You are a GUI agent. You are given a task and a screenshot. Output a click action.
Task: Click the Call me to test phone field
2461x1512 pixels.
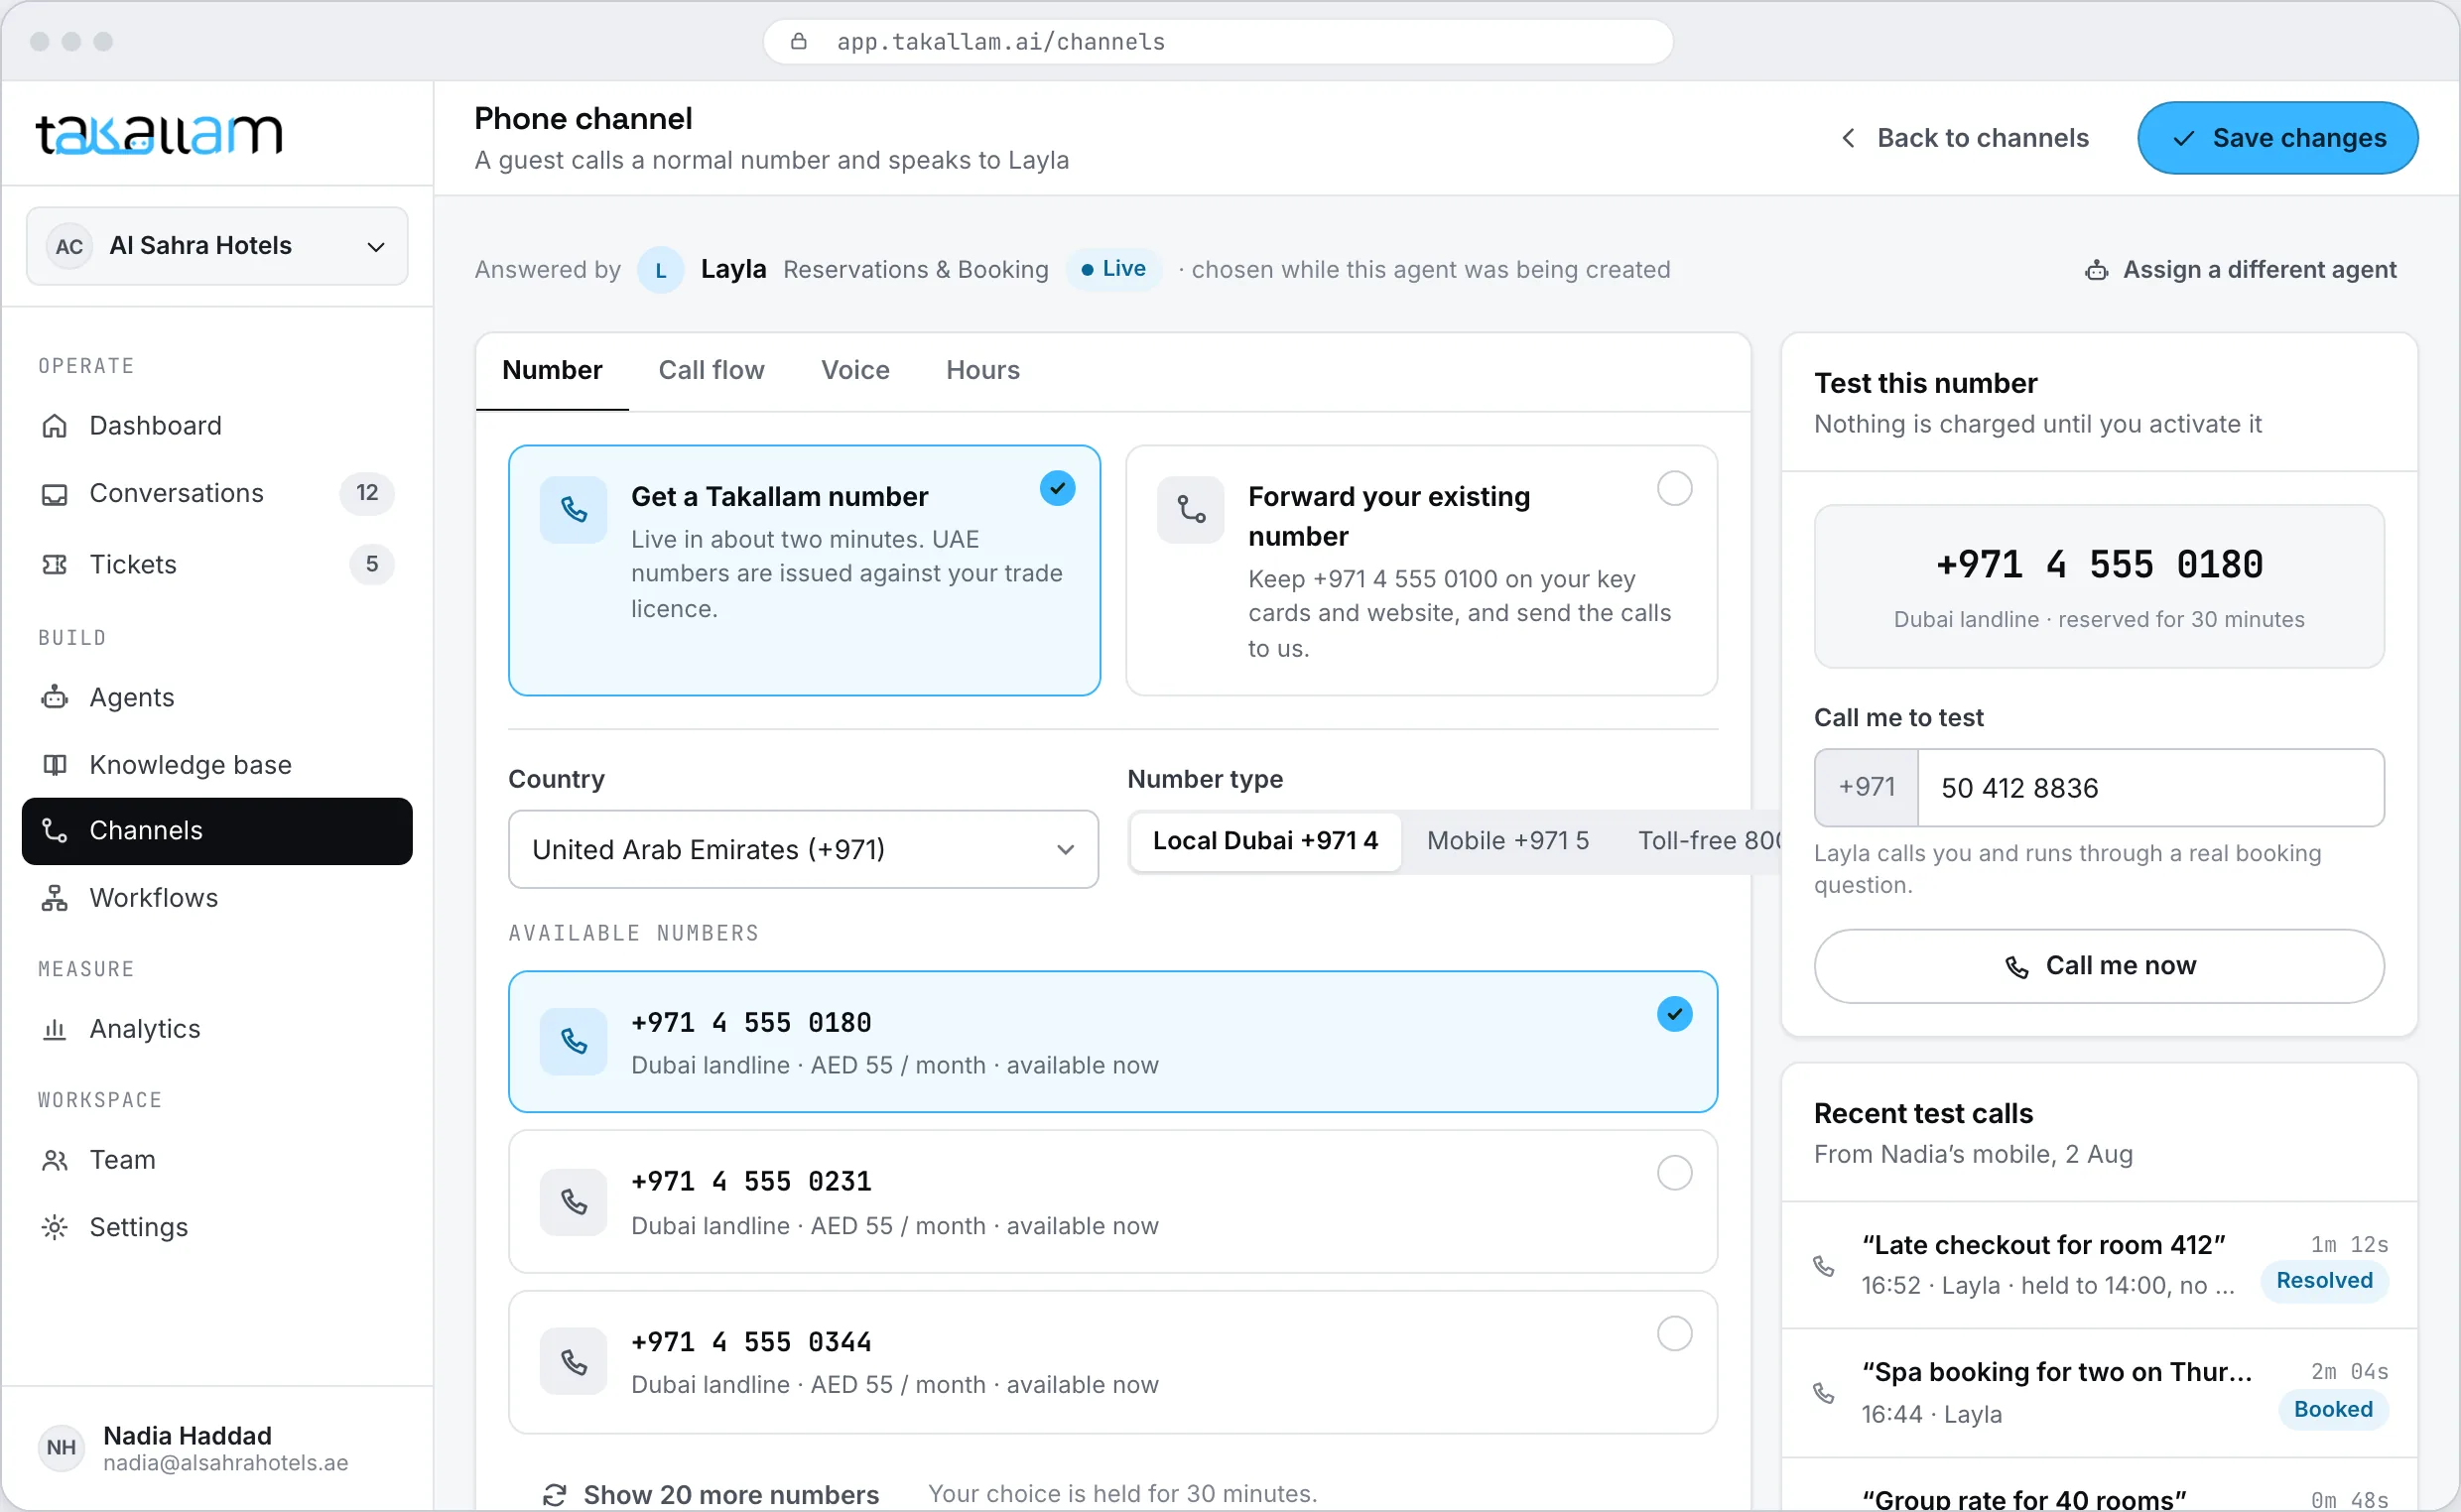point(2150,788)
